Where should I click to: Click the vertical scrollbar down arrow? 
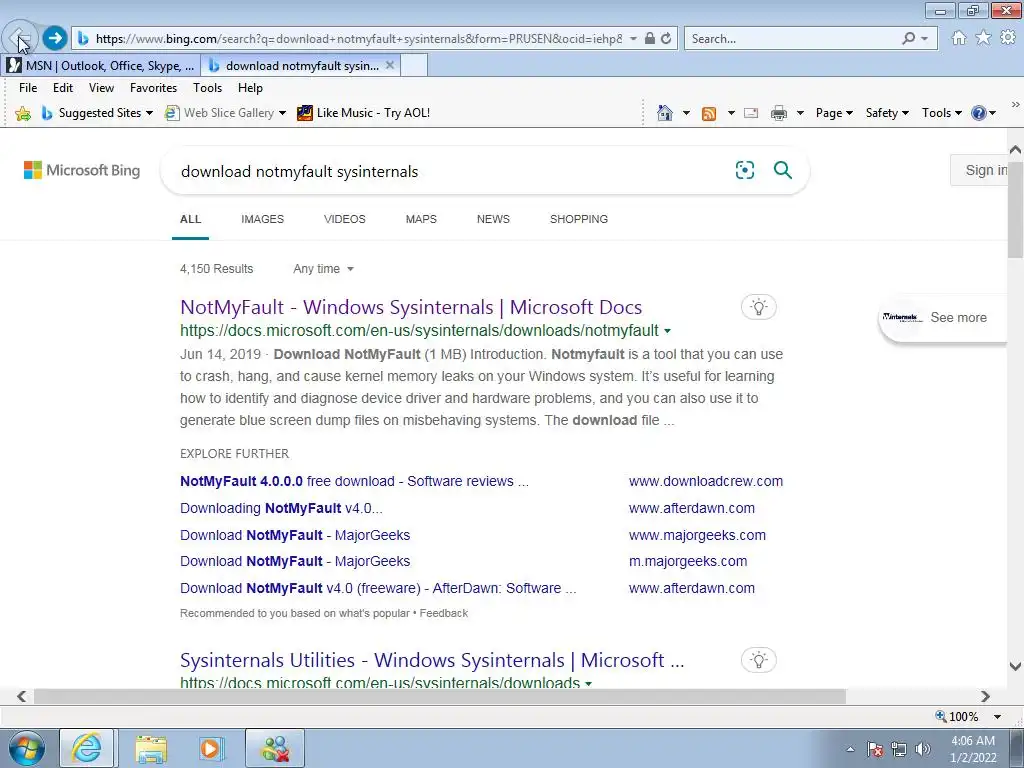click(1016, 667)
